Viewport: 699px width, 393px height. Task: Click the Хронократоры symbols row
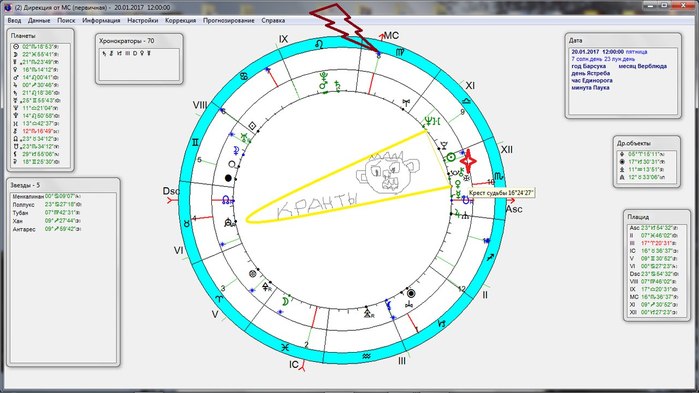click(127, 53)
